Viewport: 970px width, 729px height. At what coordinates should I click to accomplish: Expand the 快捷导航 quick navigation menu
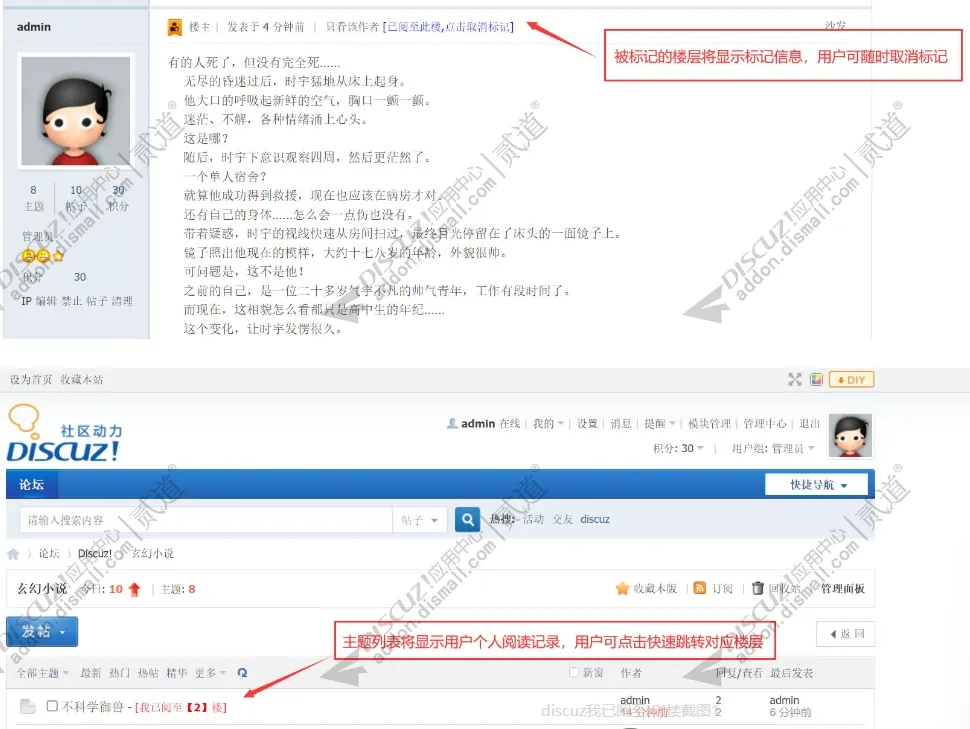click(815, 485)
